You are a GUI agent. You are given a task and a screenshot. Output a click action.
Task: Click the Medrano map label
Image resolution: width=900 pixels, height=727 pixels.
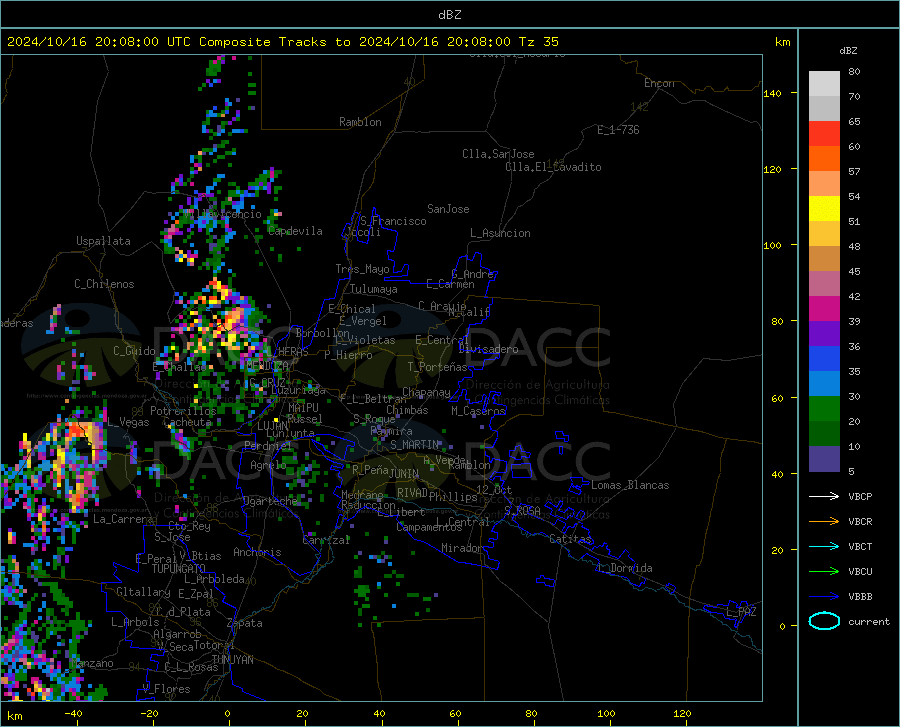pos(362,495)
